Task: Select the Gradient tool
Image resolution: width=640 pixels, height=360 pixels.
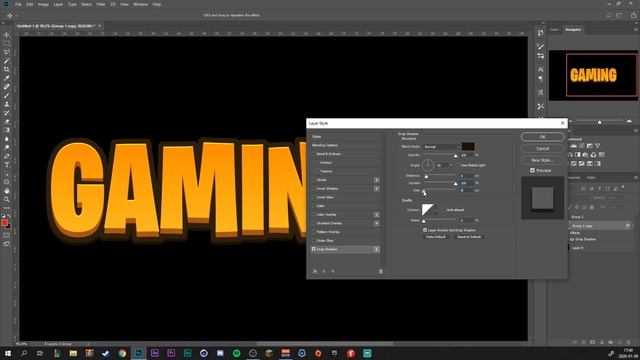Action: [x=7, y=130]
